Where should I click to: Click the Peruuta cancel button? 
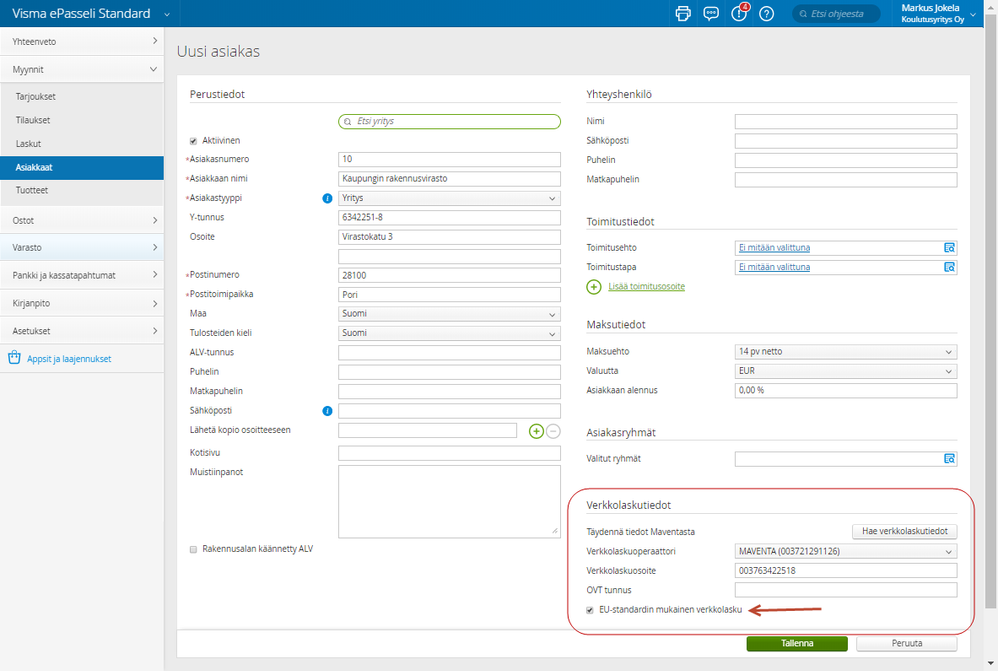click(906, 644)
